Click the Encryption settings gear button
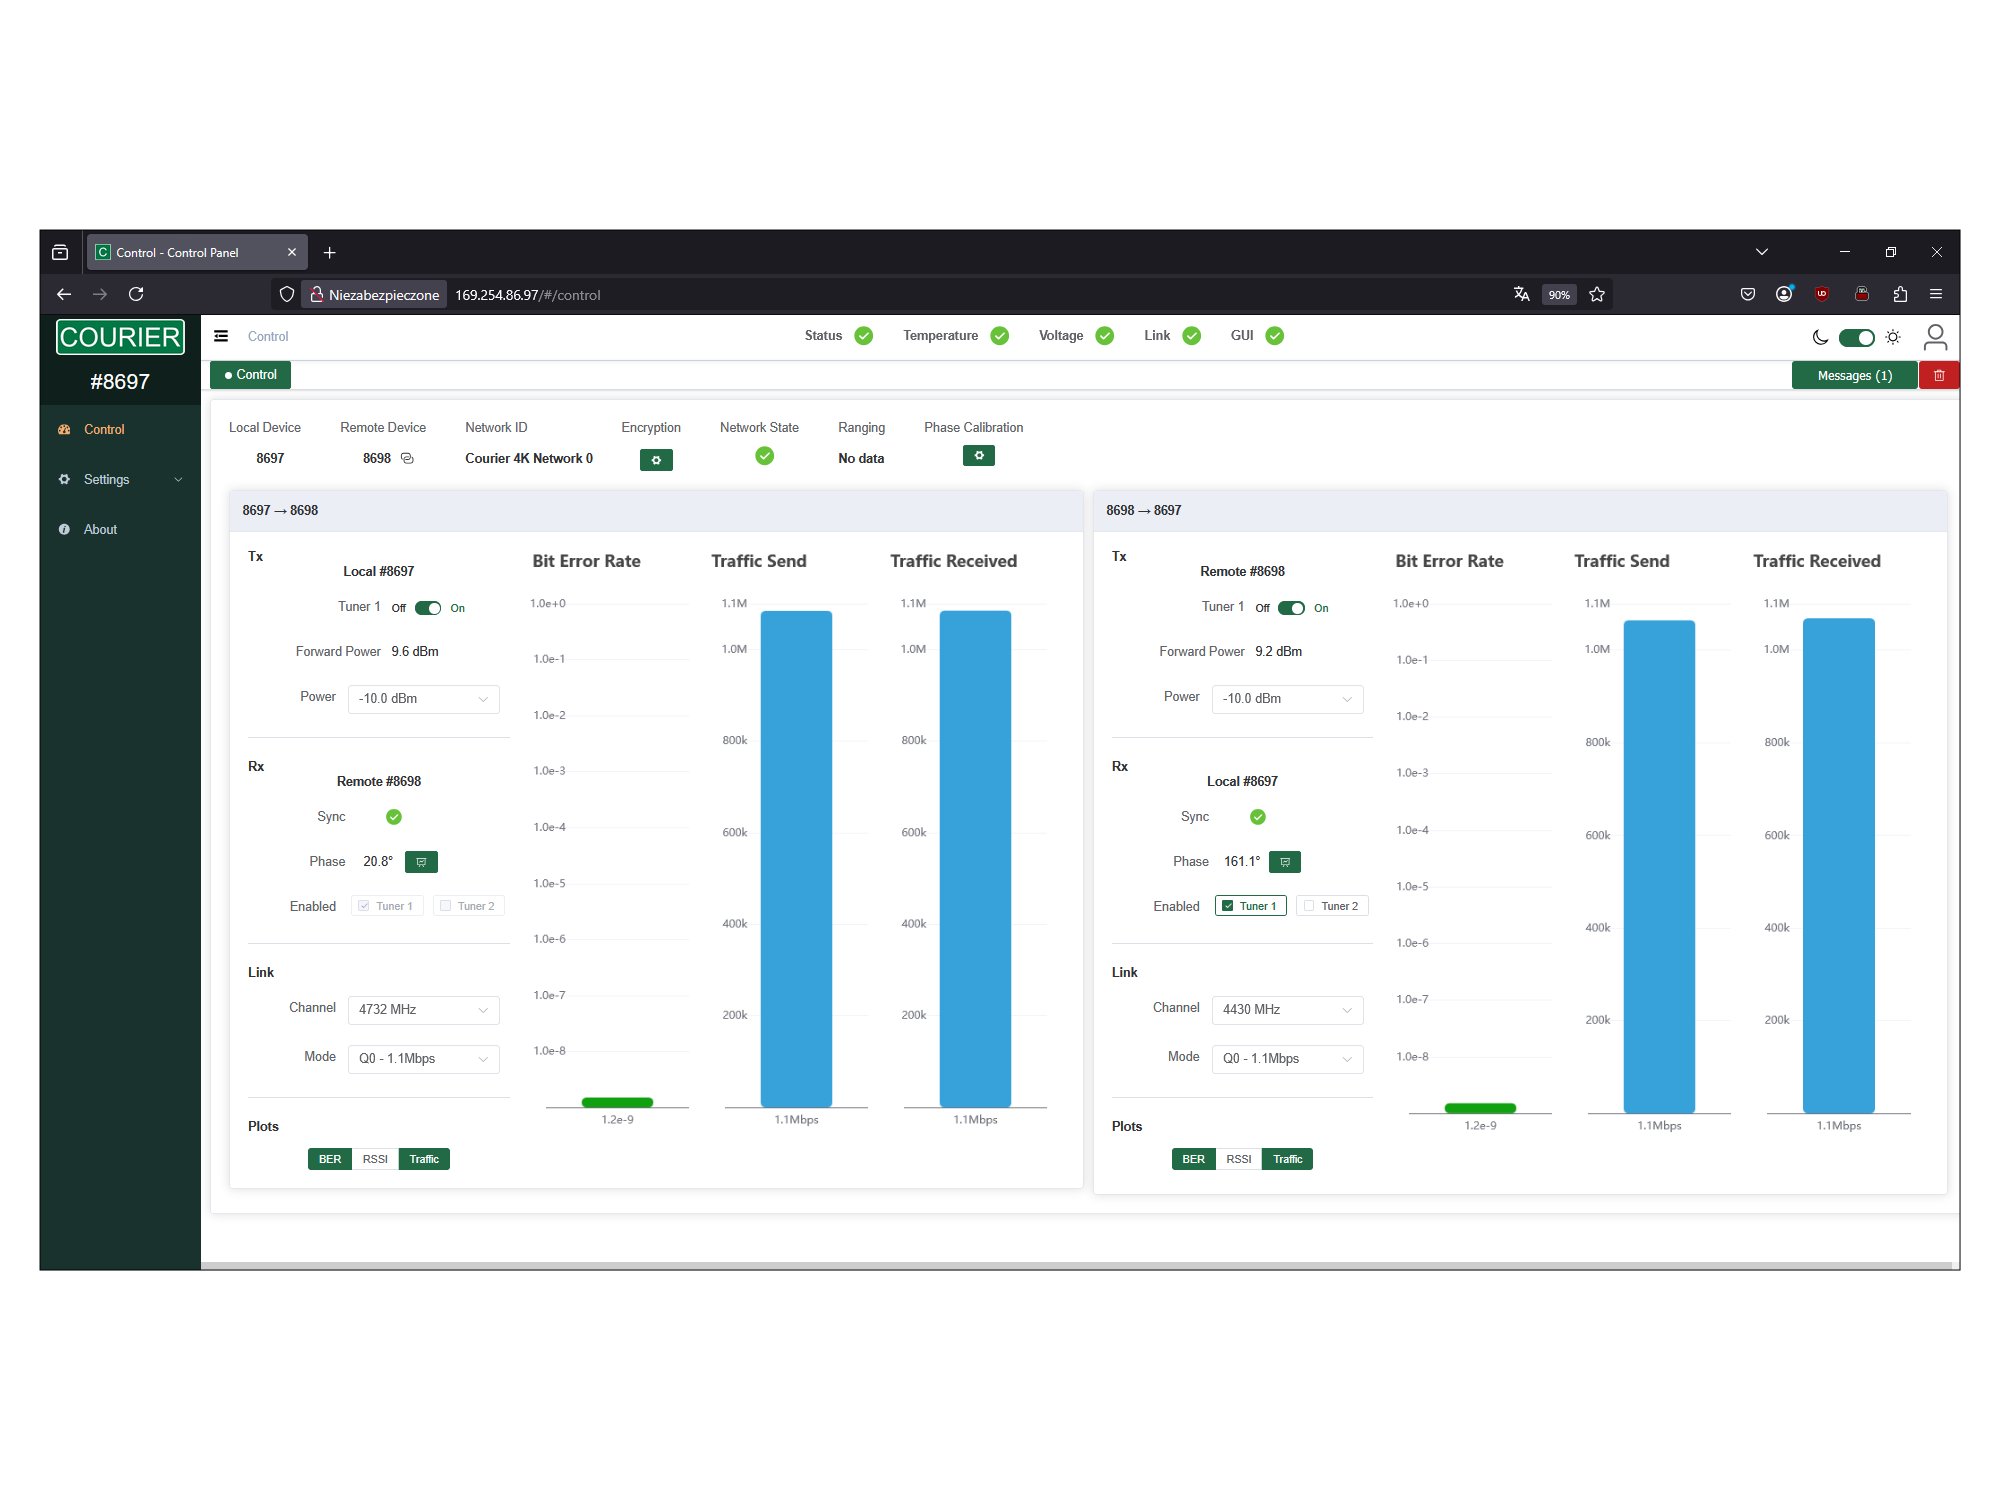 pos(656,460)
